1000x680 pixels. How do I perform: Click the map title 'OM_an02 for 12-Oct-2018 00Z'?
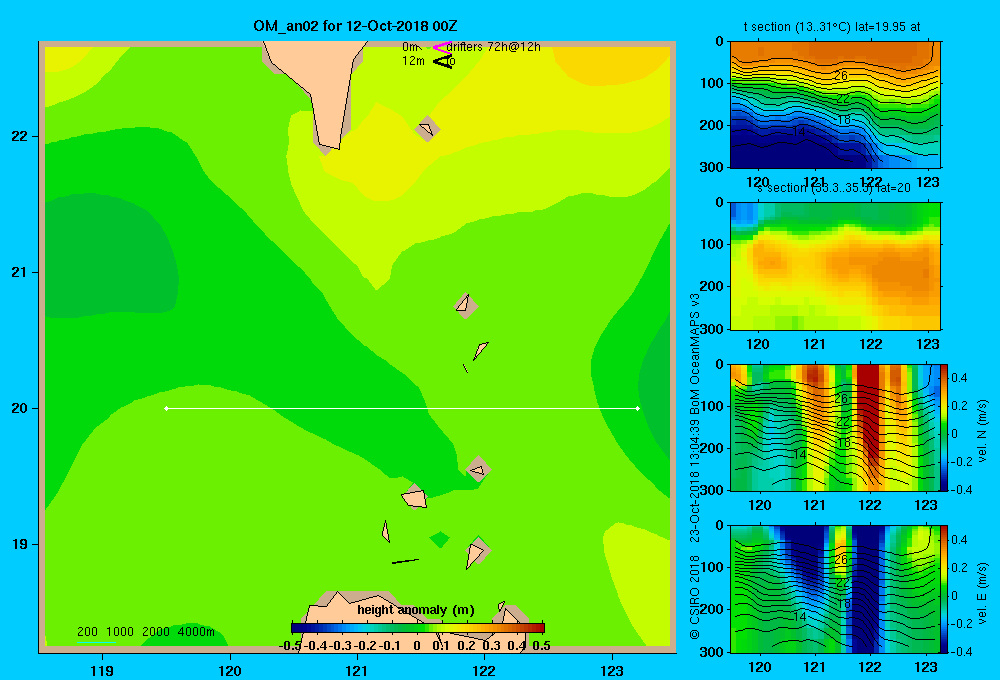(355, 26)
